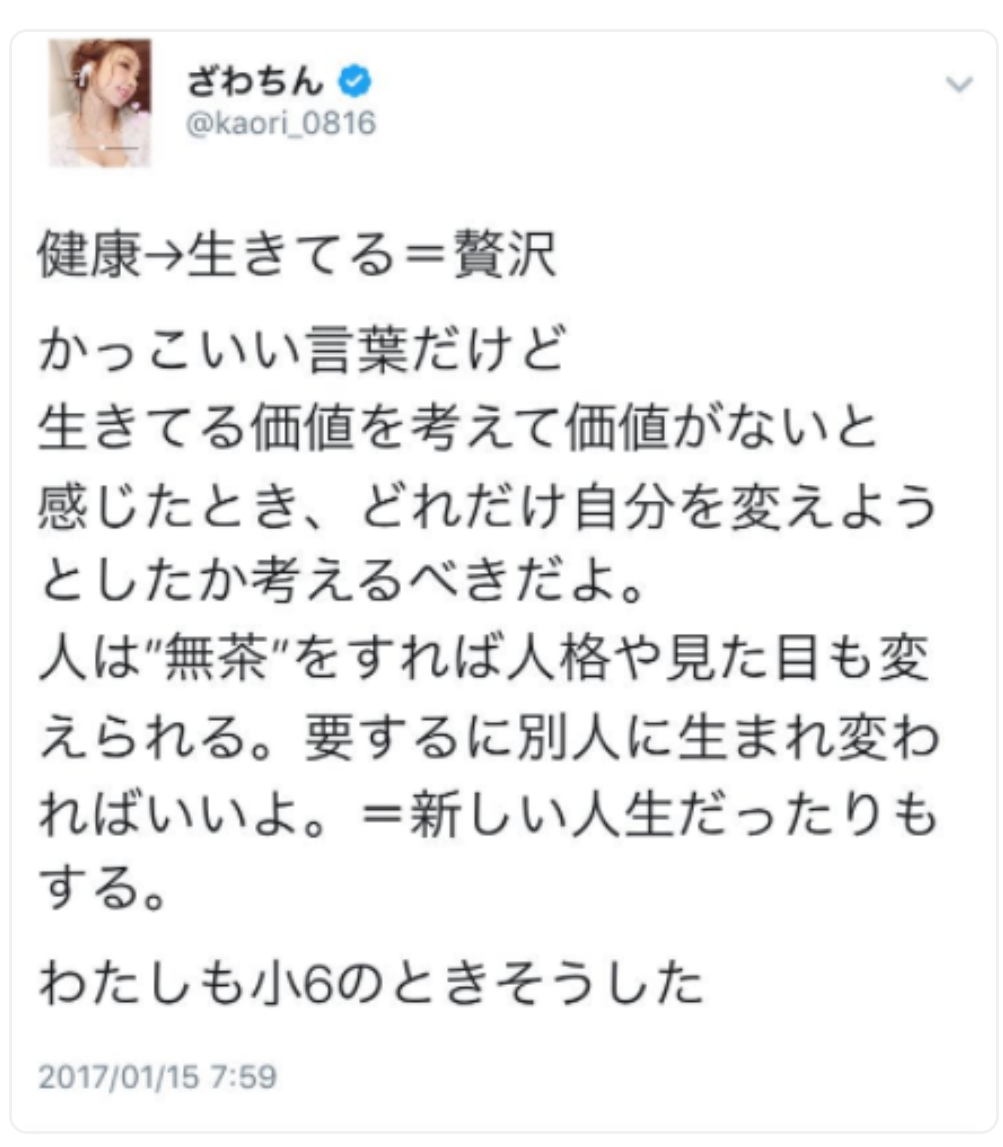This screenshot has width=1003, height=1147.
Task: Click the display name ざわちん
Action: pos(255,81)
